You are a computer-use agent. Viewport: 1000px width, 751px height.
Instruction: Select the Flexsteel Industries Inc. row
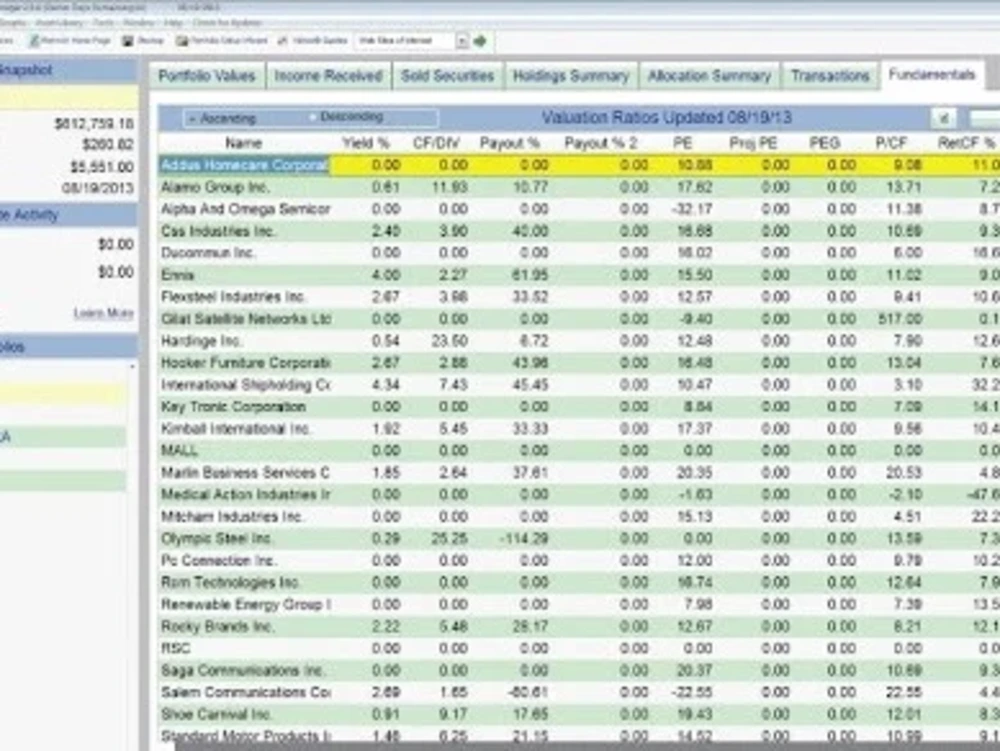click(579, 297)
